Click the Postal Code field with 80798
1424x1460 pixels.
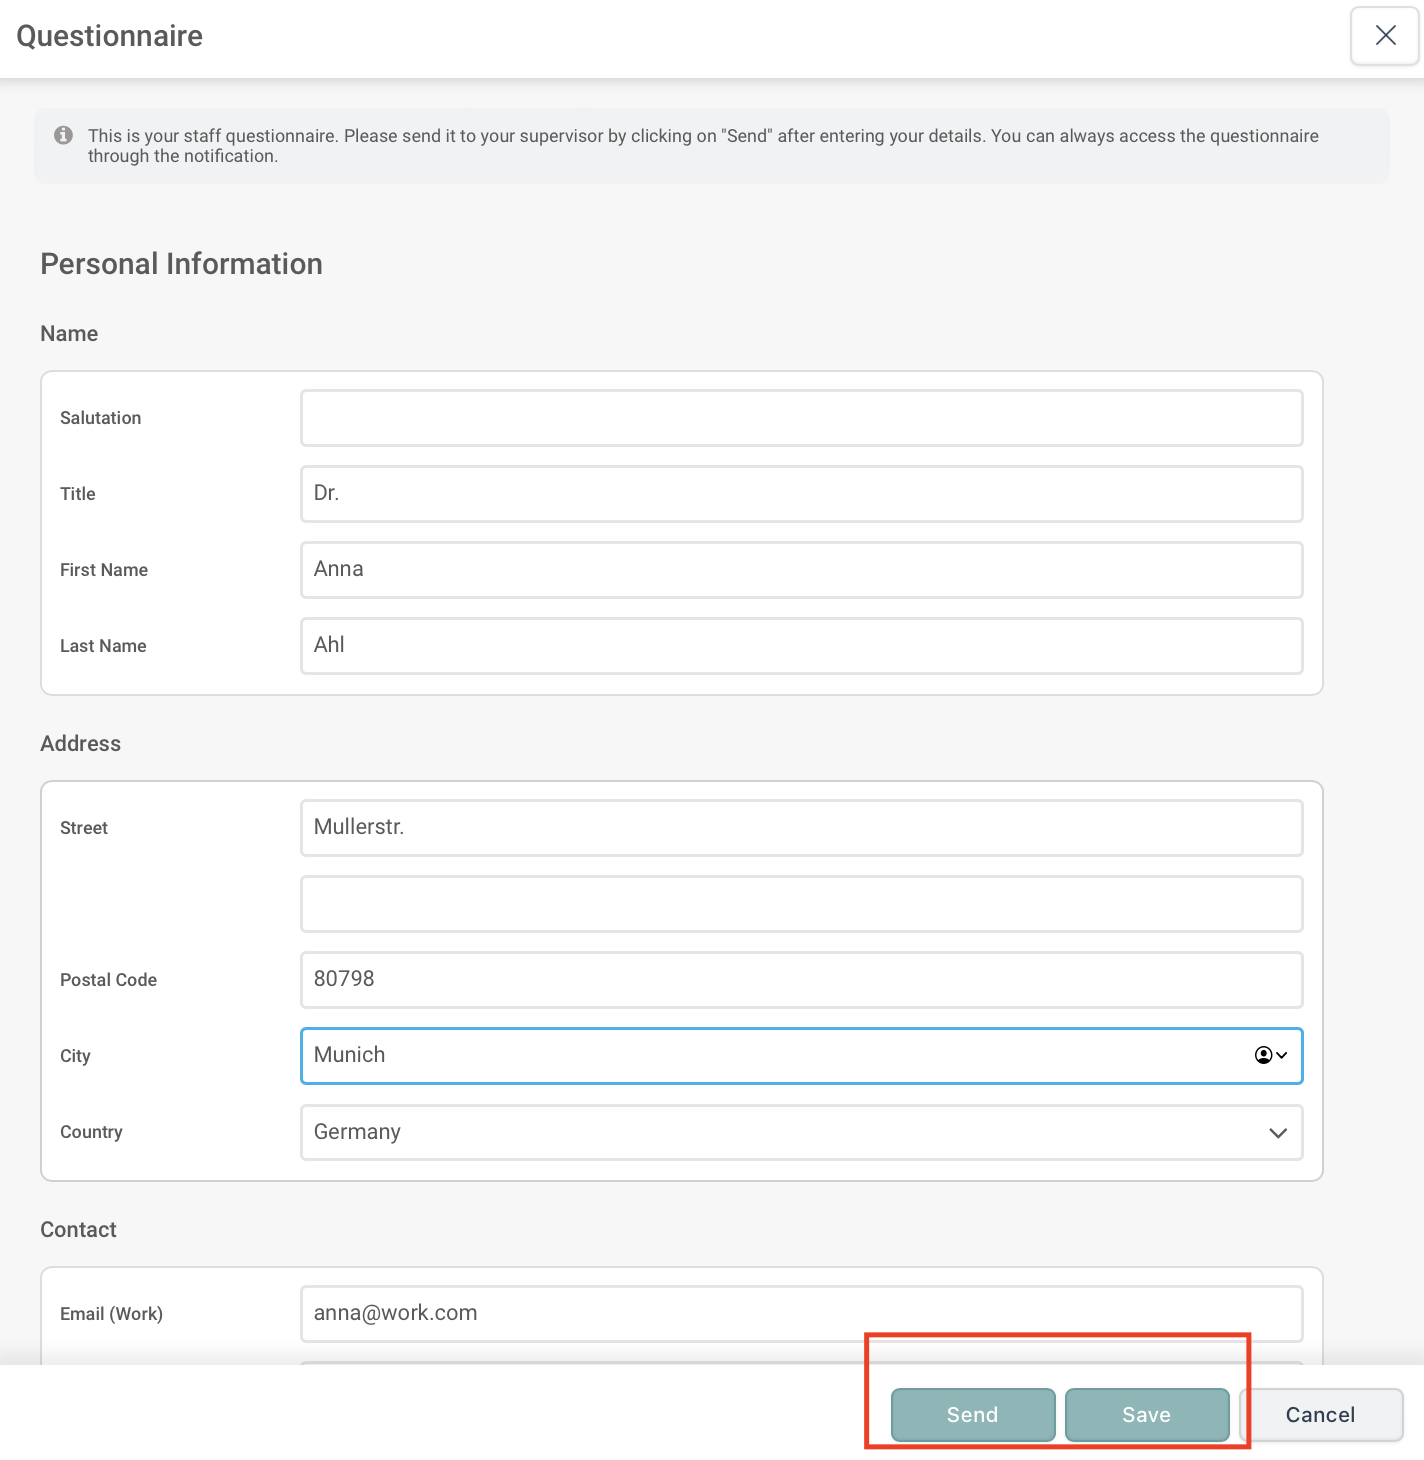tap(802, 980)
